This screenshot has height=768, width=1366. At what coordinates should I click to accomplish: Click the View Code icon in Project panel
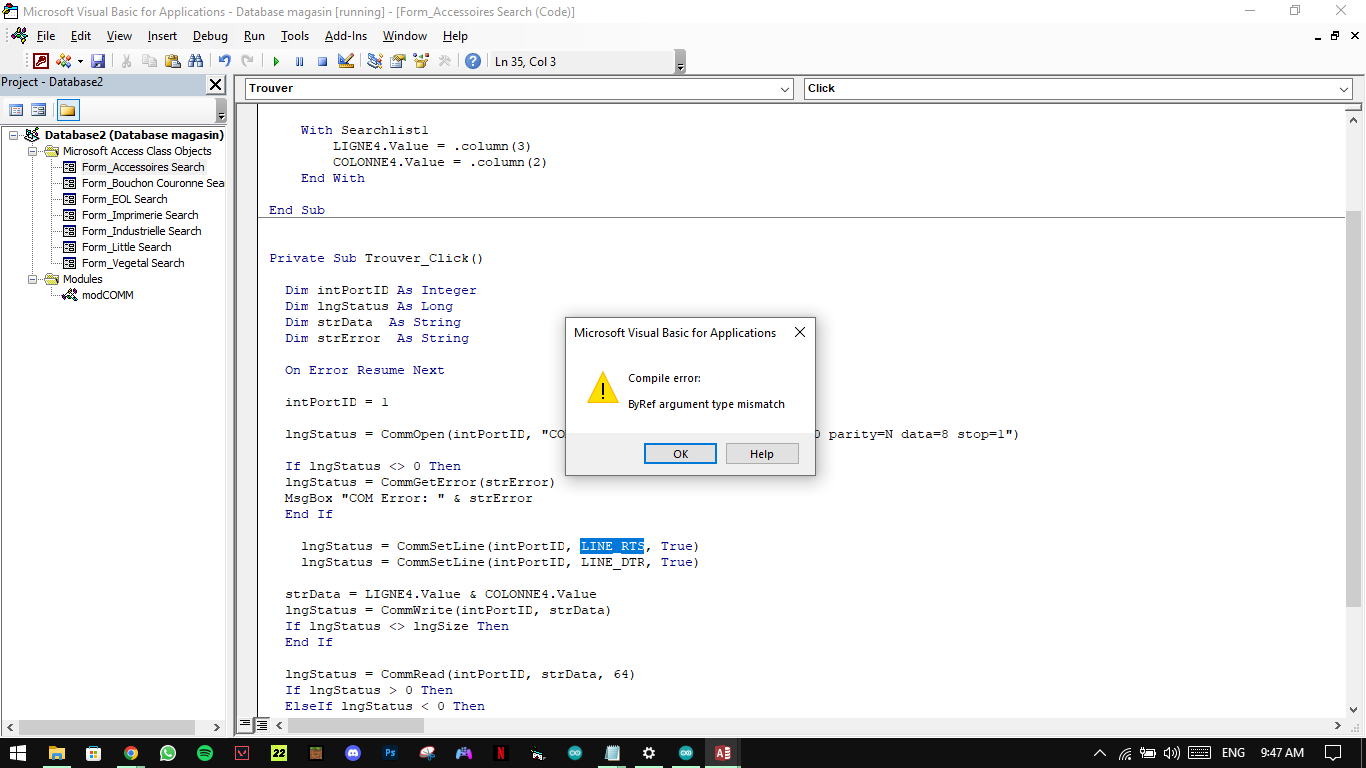pos(16,110)
